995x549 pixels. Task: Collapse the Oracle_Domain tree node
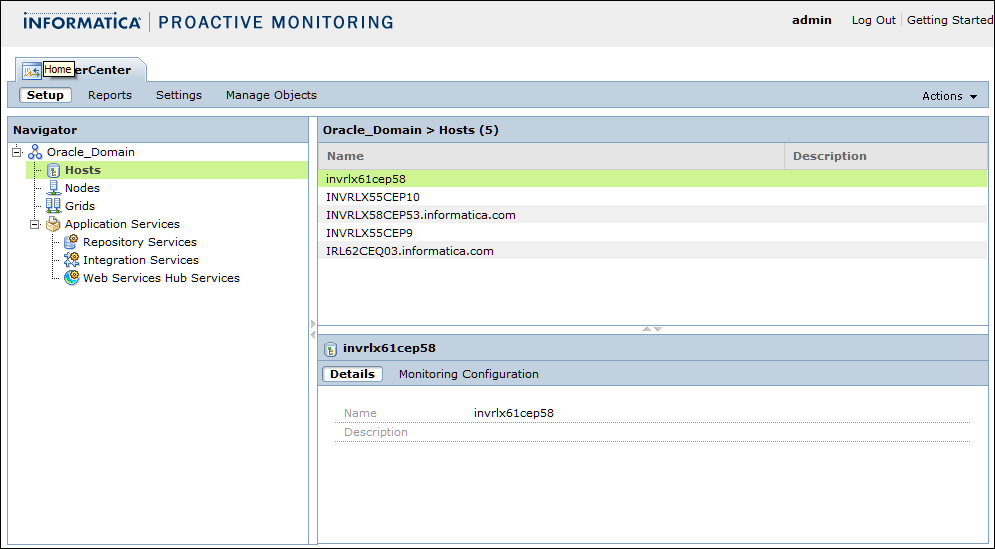point(17,152)
